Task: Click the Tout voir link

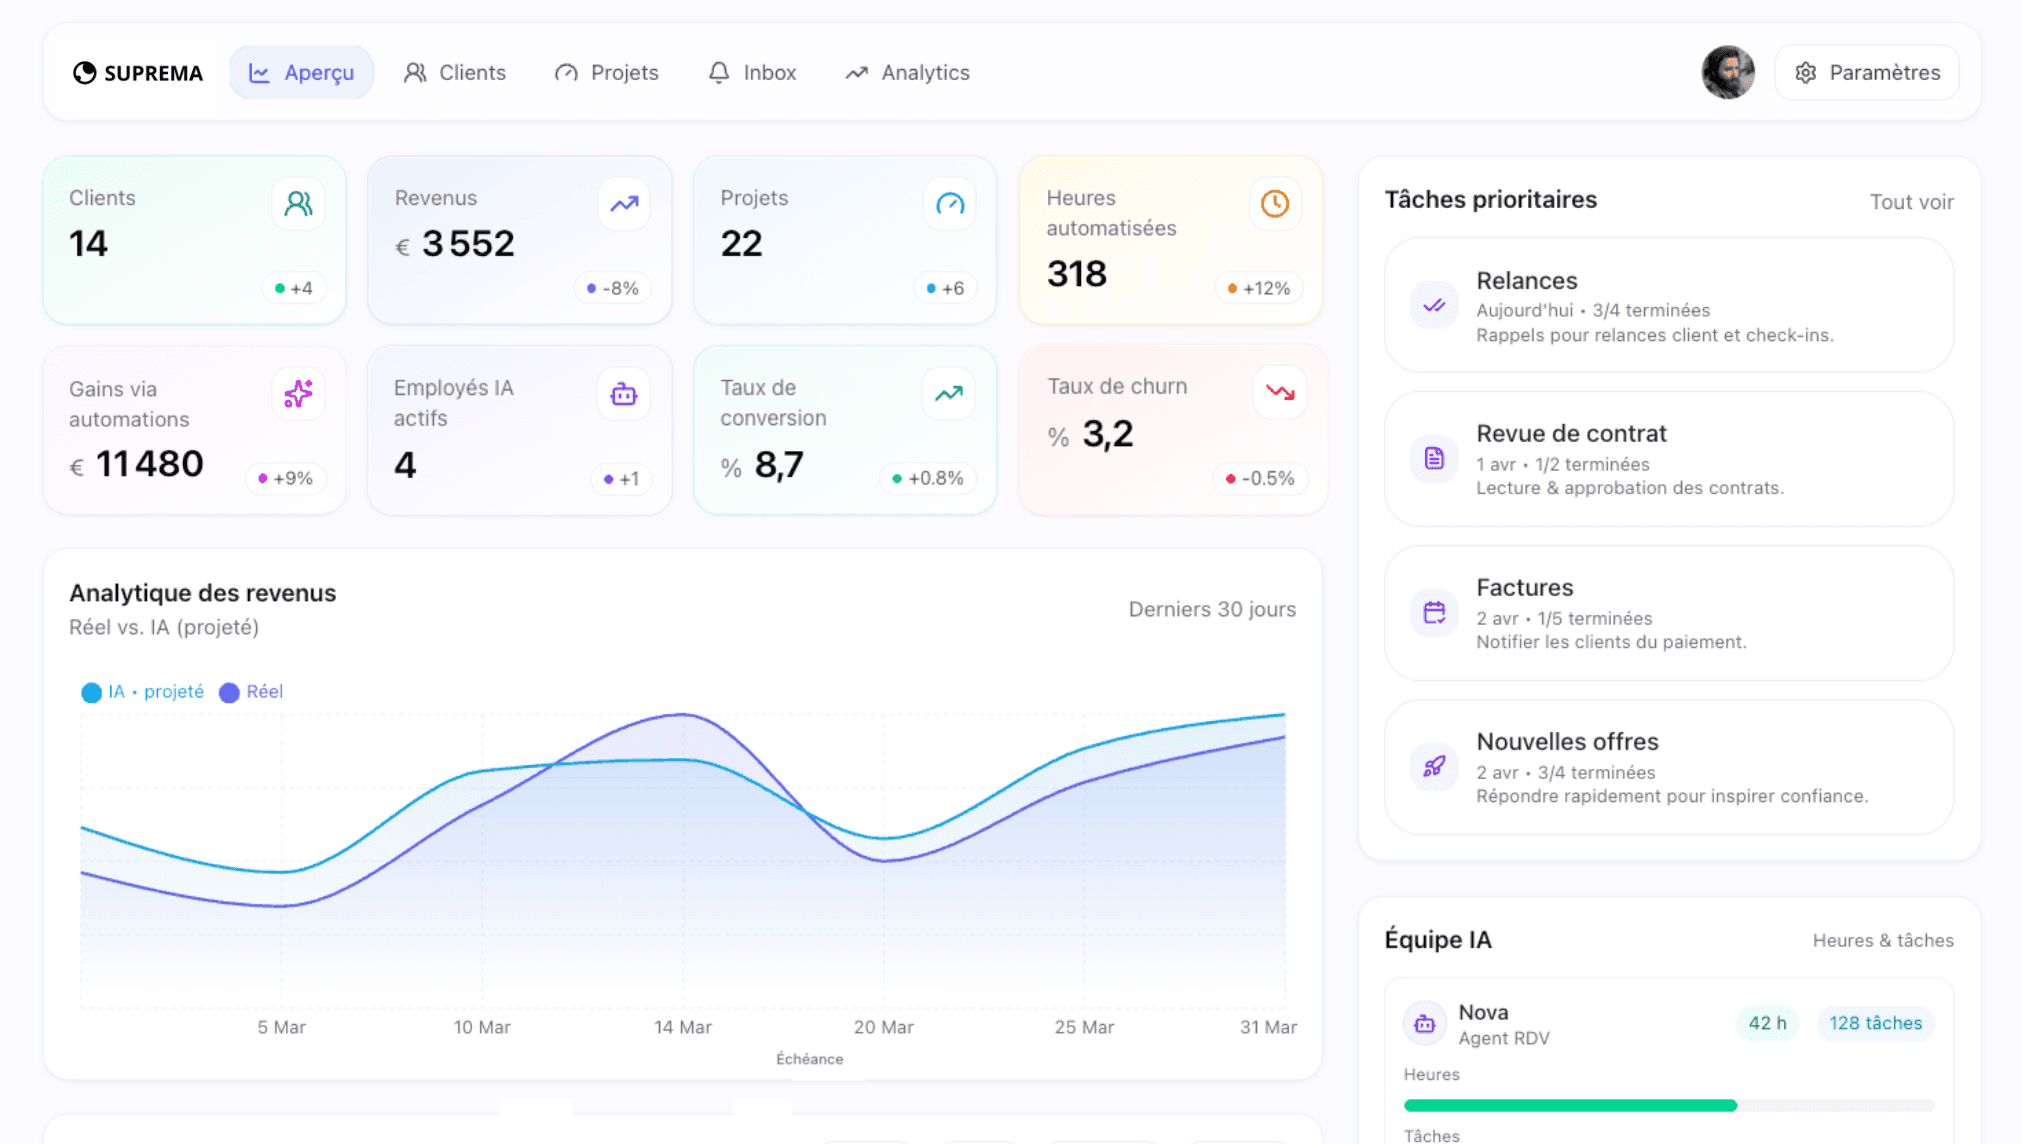Action: [x=1911, y=202]
